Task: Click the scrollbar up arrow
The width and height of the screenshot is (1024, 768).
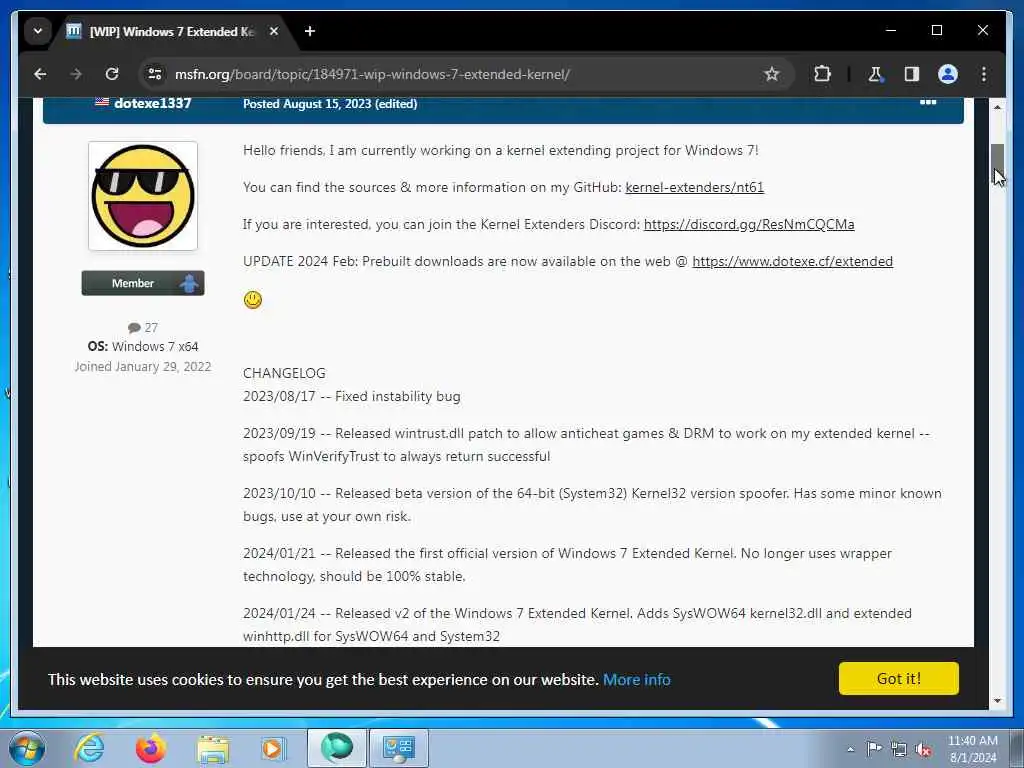Action: (997, 107)
